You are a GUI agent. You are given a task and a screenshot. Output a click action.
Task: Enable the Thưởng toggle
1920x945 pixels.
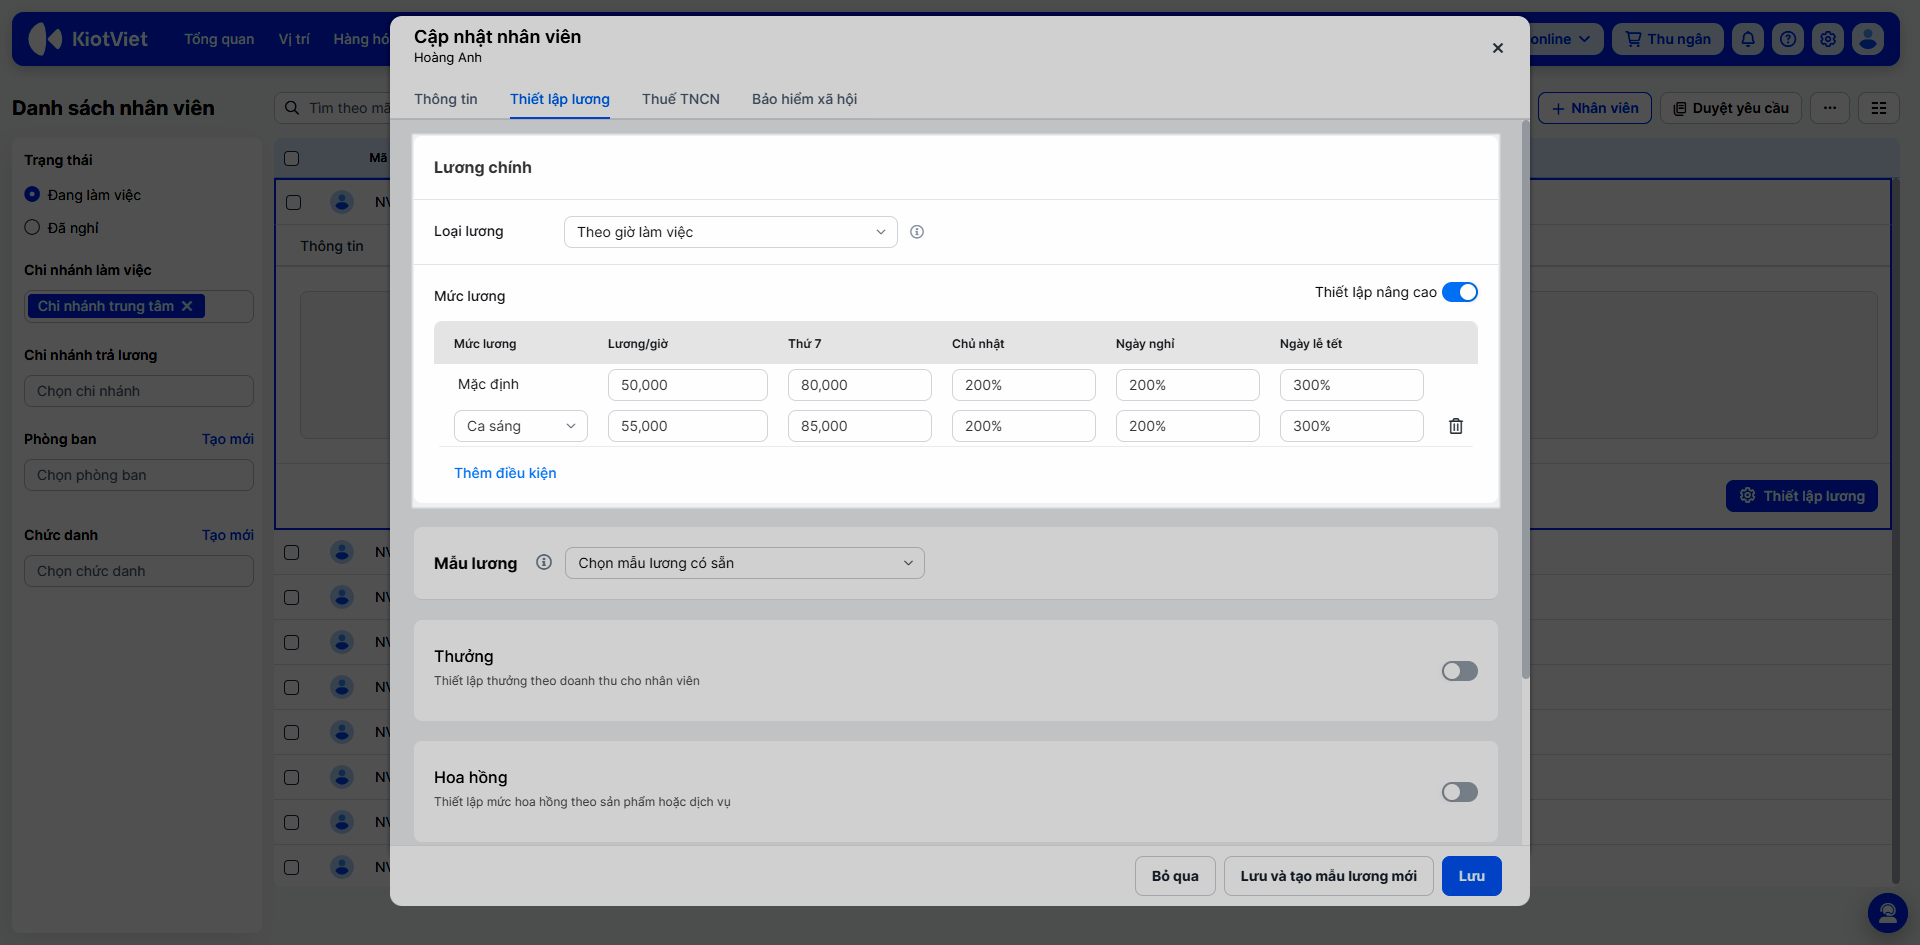(1460, 671)
